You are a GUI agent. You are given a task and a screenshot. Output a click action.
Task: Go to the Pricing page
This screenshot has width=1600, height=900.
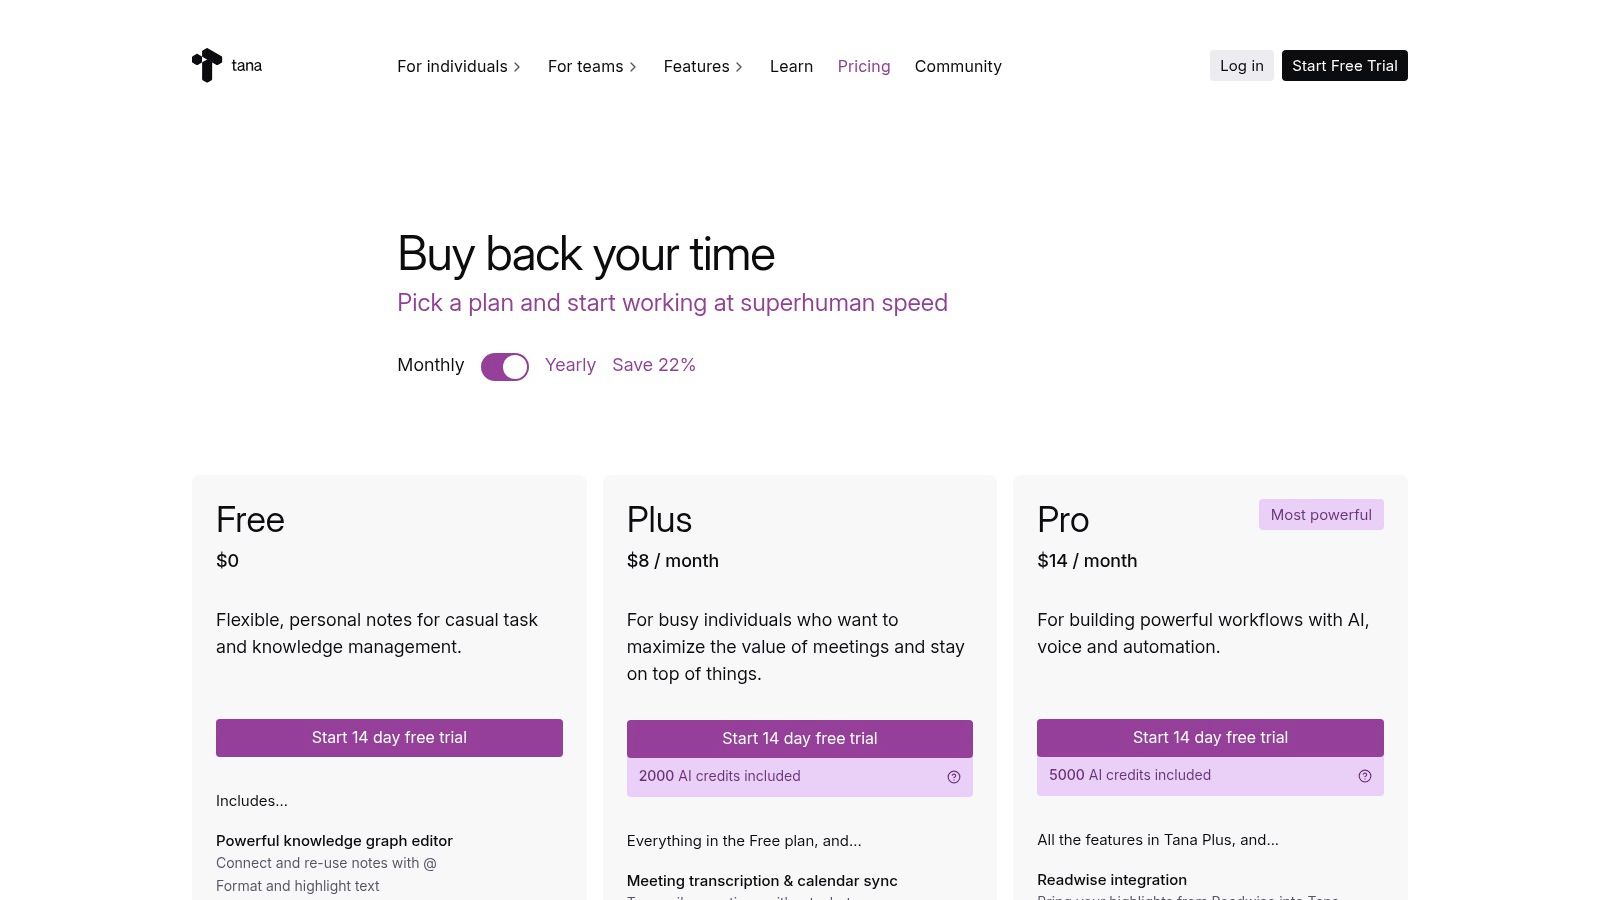click(x=864, y=66)
